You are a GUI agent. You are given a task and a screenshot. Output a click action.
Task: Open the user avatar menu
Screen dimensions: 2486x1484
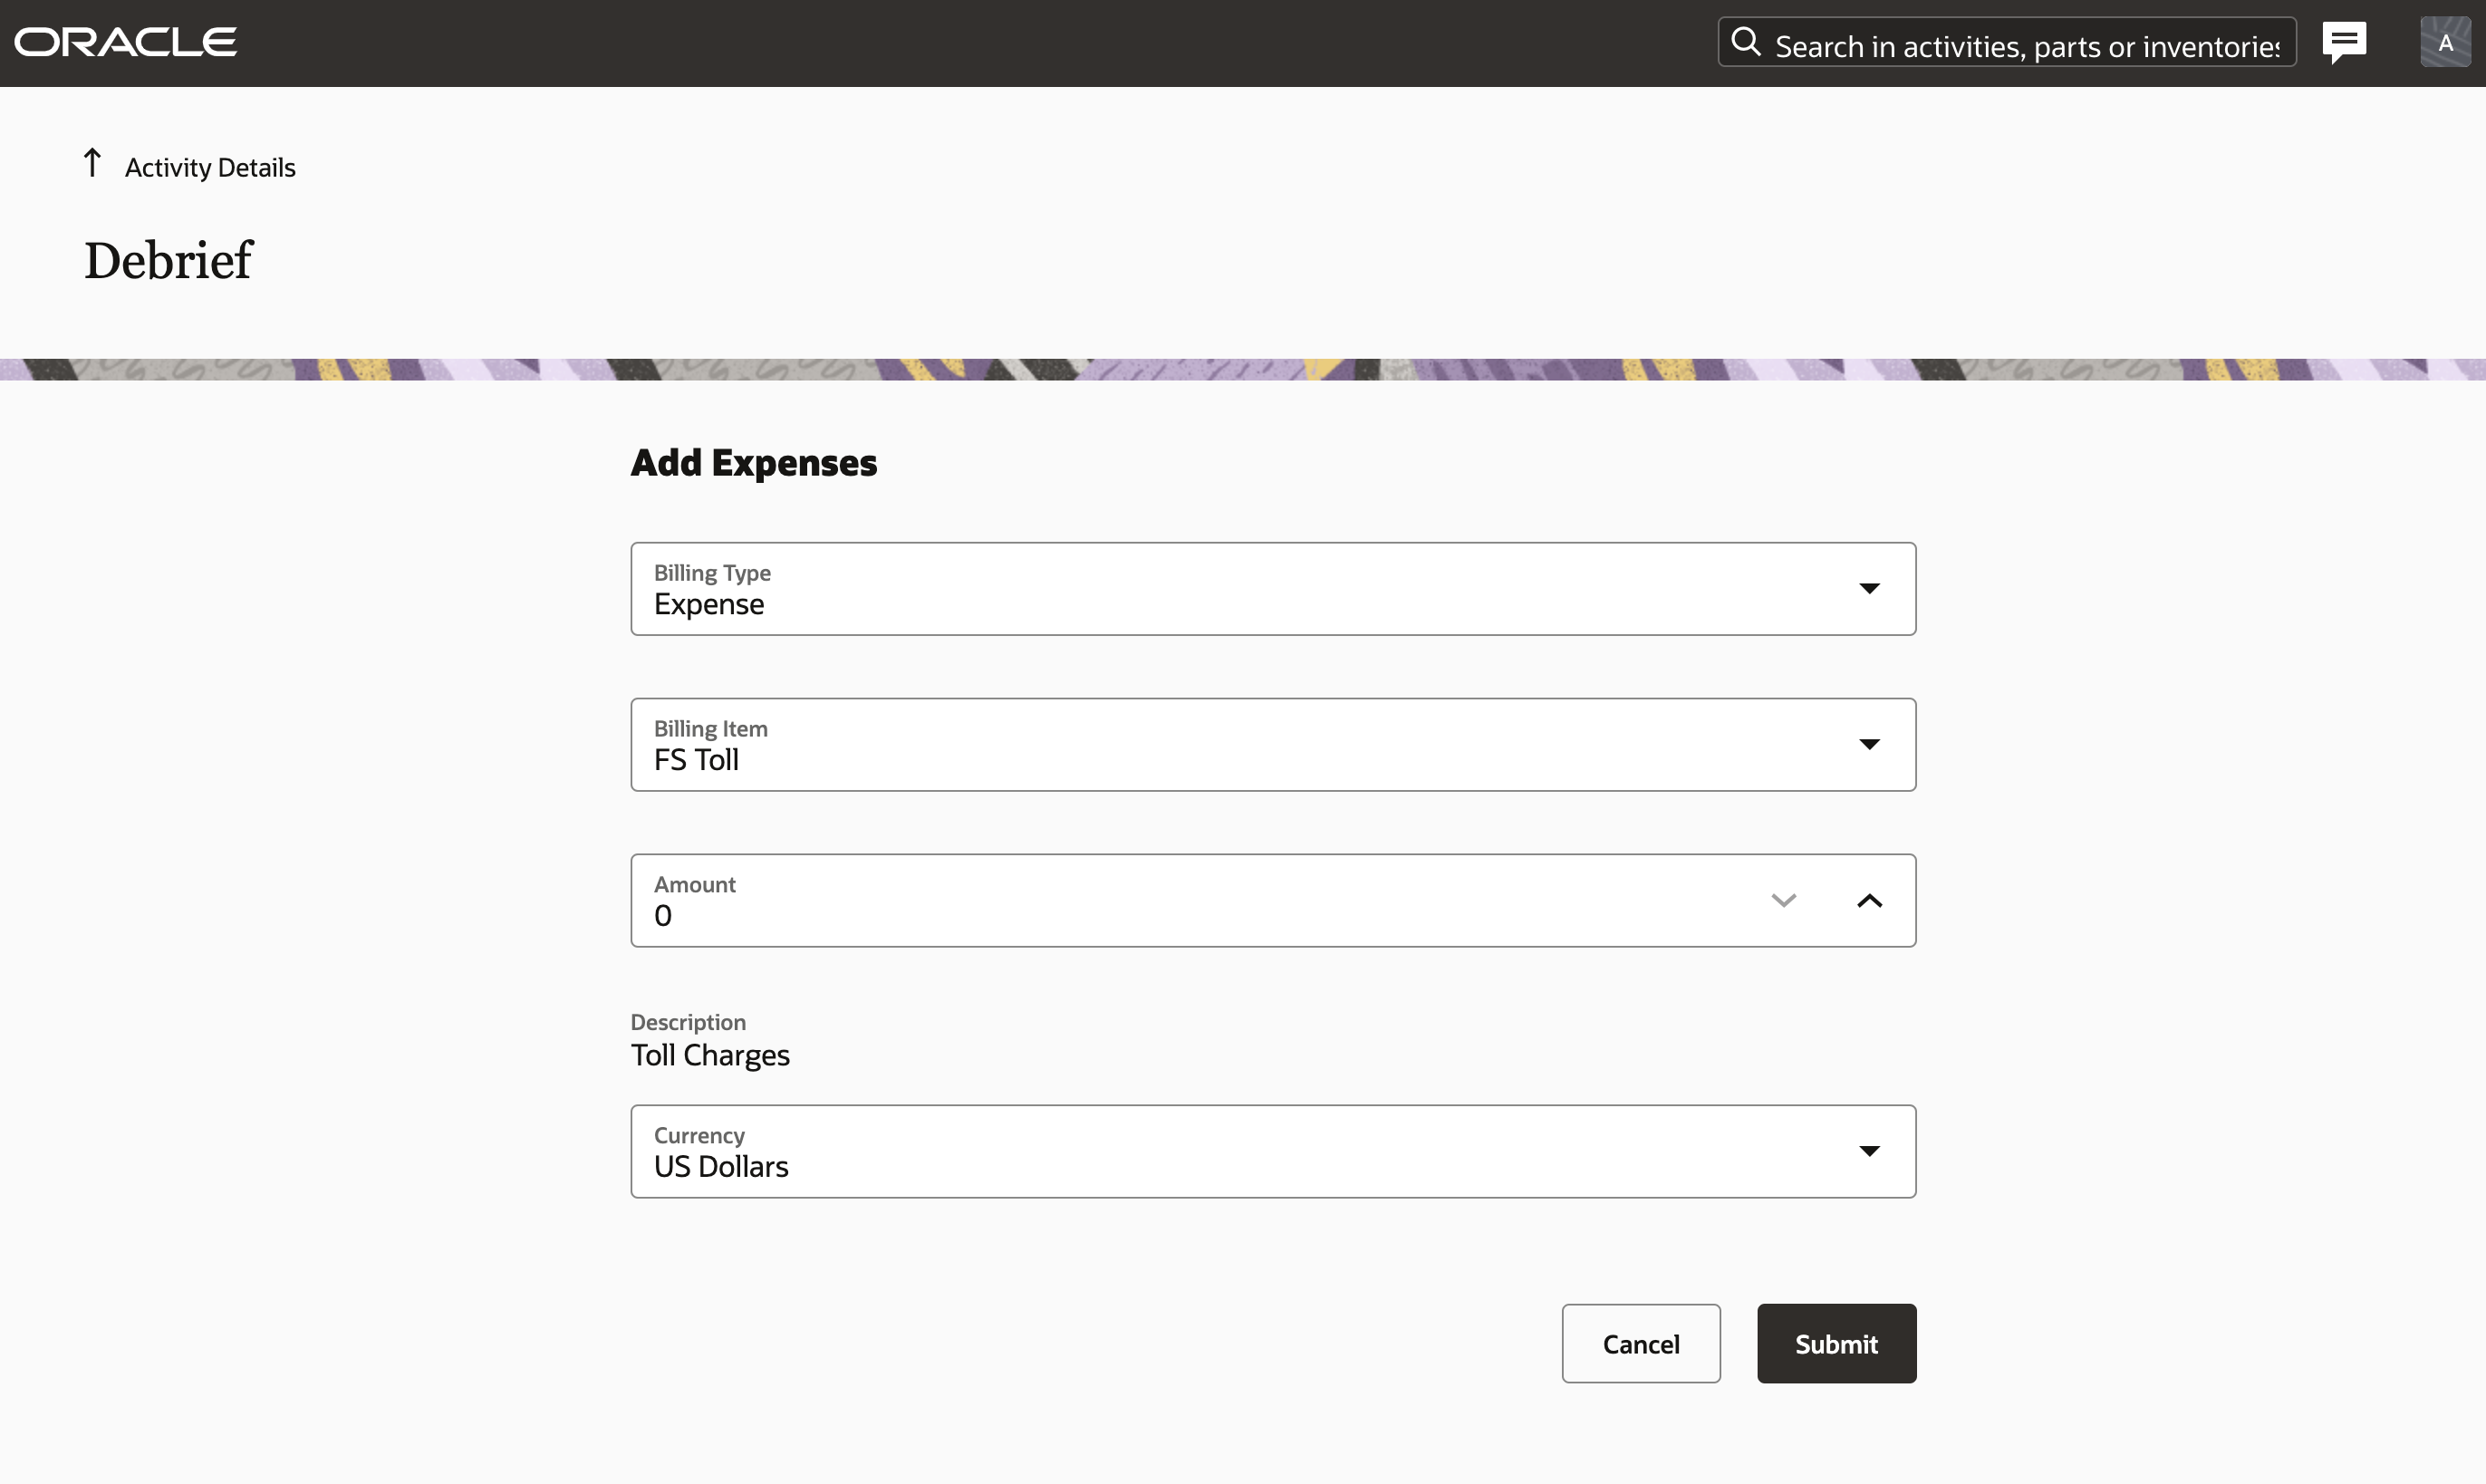(x=2445, y=42)
